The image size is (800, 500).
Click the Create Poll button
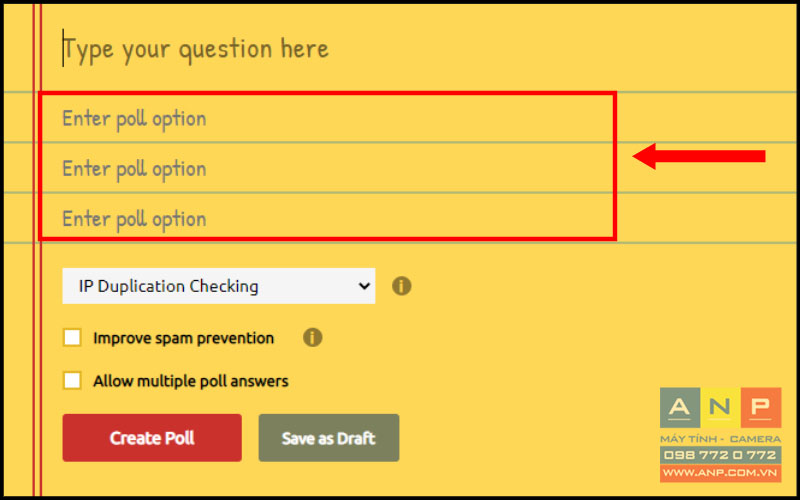(x=152, y=438)
